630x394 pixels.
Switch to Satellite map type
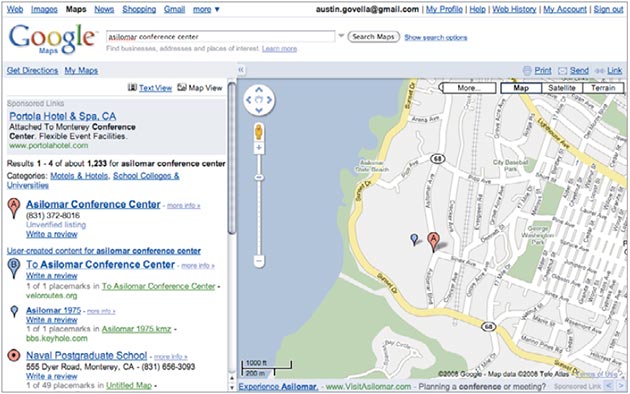[x=562, y=88]
